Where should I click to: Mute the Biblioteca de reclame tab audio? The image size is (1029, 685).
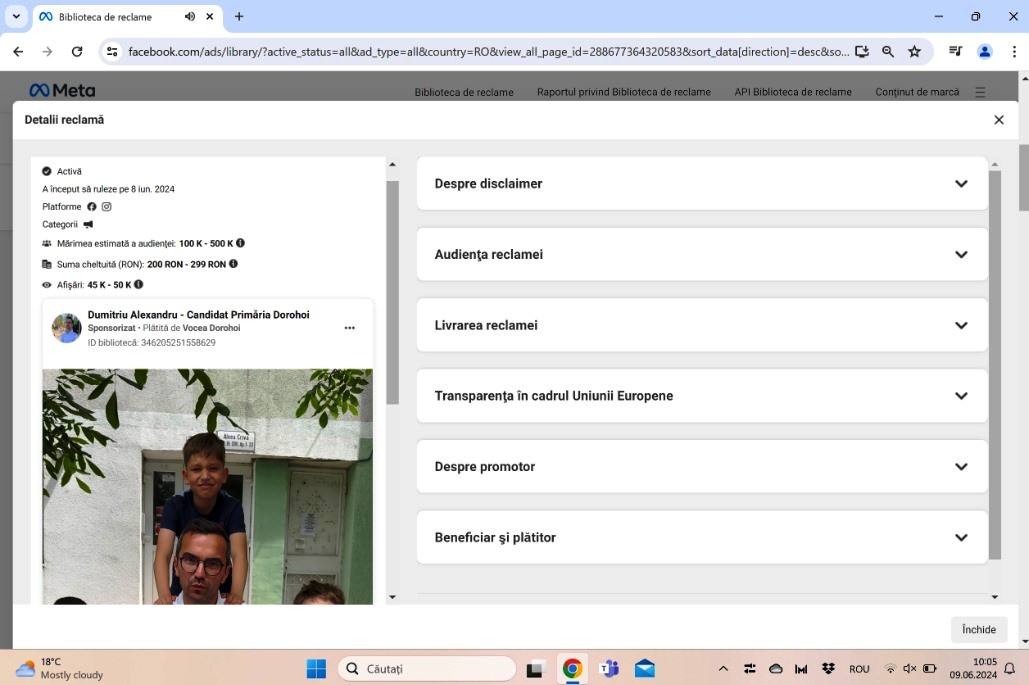(x=190, y=17)
